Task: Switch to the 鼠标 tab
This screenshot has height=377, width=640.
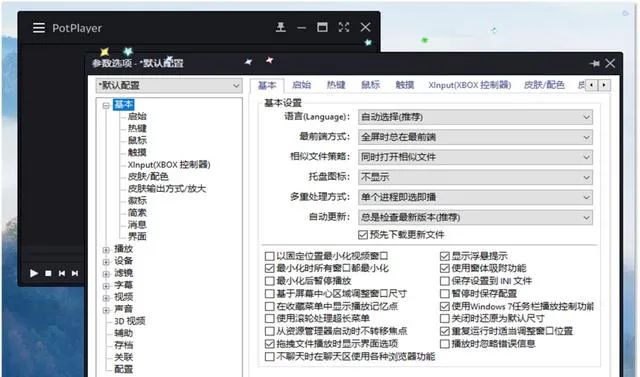Action: pos(370,85)
